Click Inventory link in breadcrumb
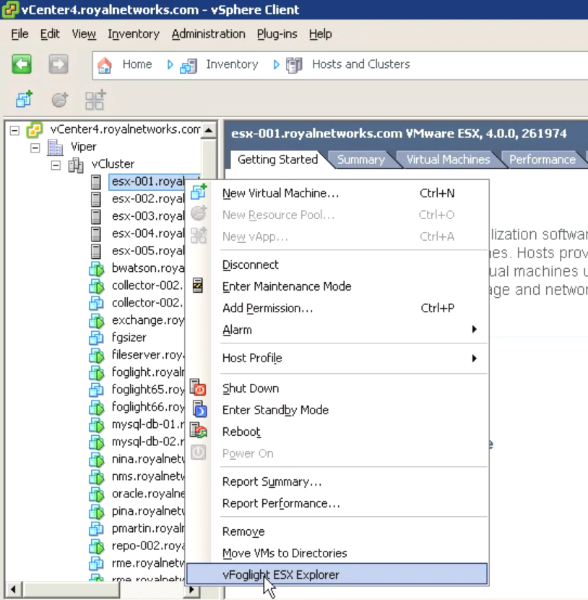This screenshot has height=600, width=588. coord(232,64)
